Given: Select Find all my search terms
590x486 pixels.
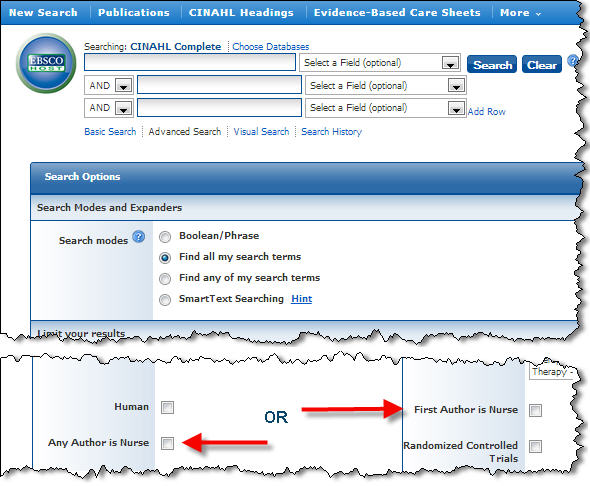Looking at the screenshot, I should click(x=165, y=258).
